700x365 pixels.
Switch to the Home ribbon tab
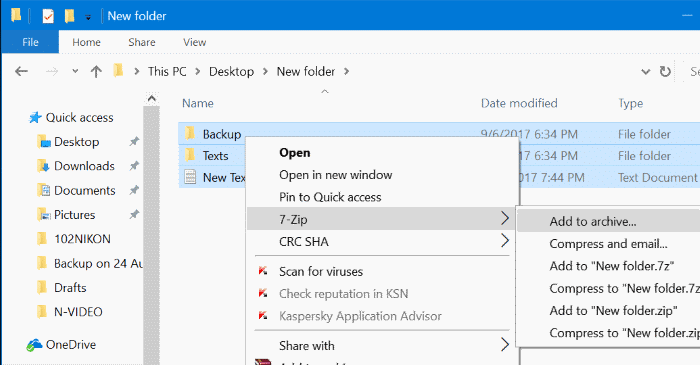click(86, 42)
